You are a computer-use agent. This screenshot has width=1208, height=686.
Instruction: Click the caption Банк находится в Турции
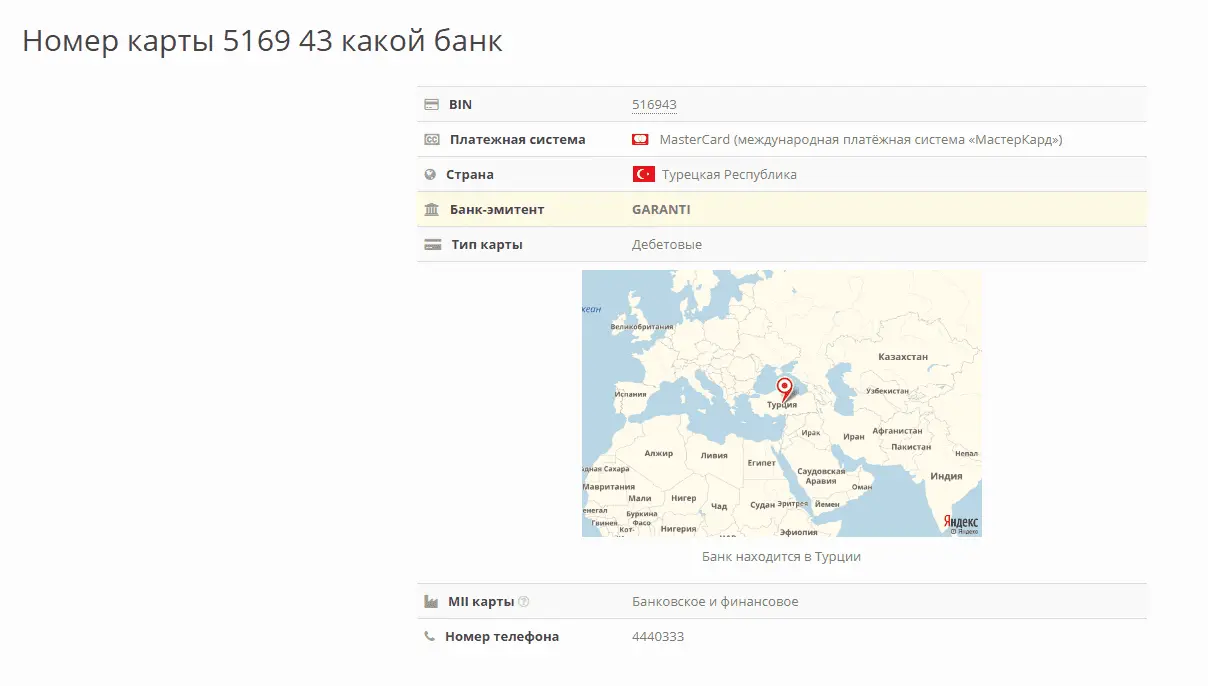(x=781, y=556)
